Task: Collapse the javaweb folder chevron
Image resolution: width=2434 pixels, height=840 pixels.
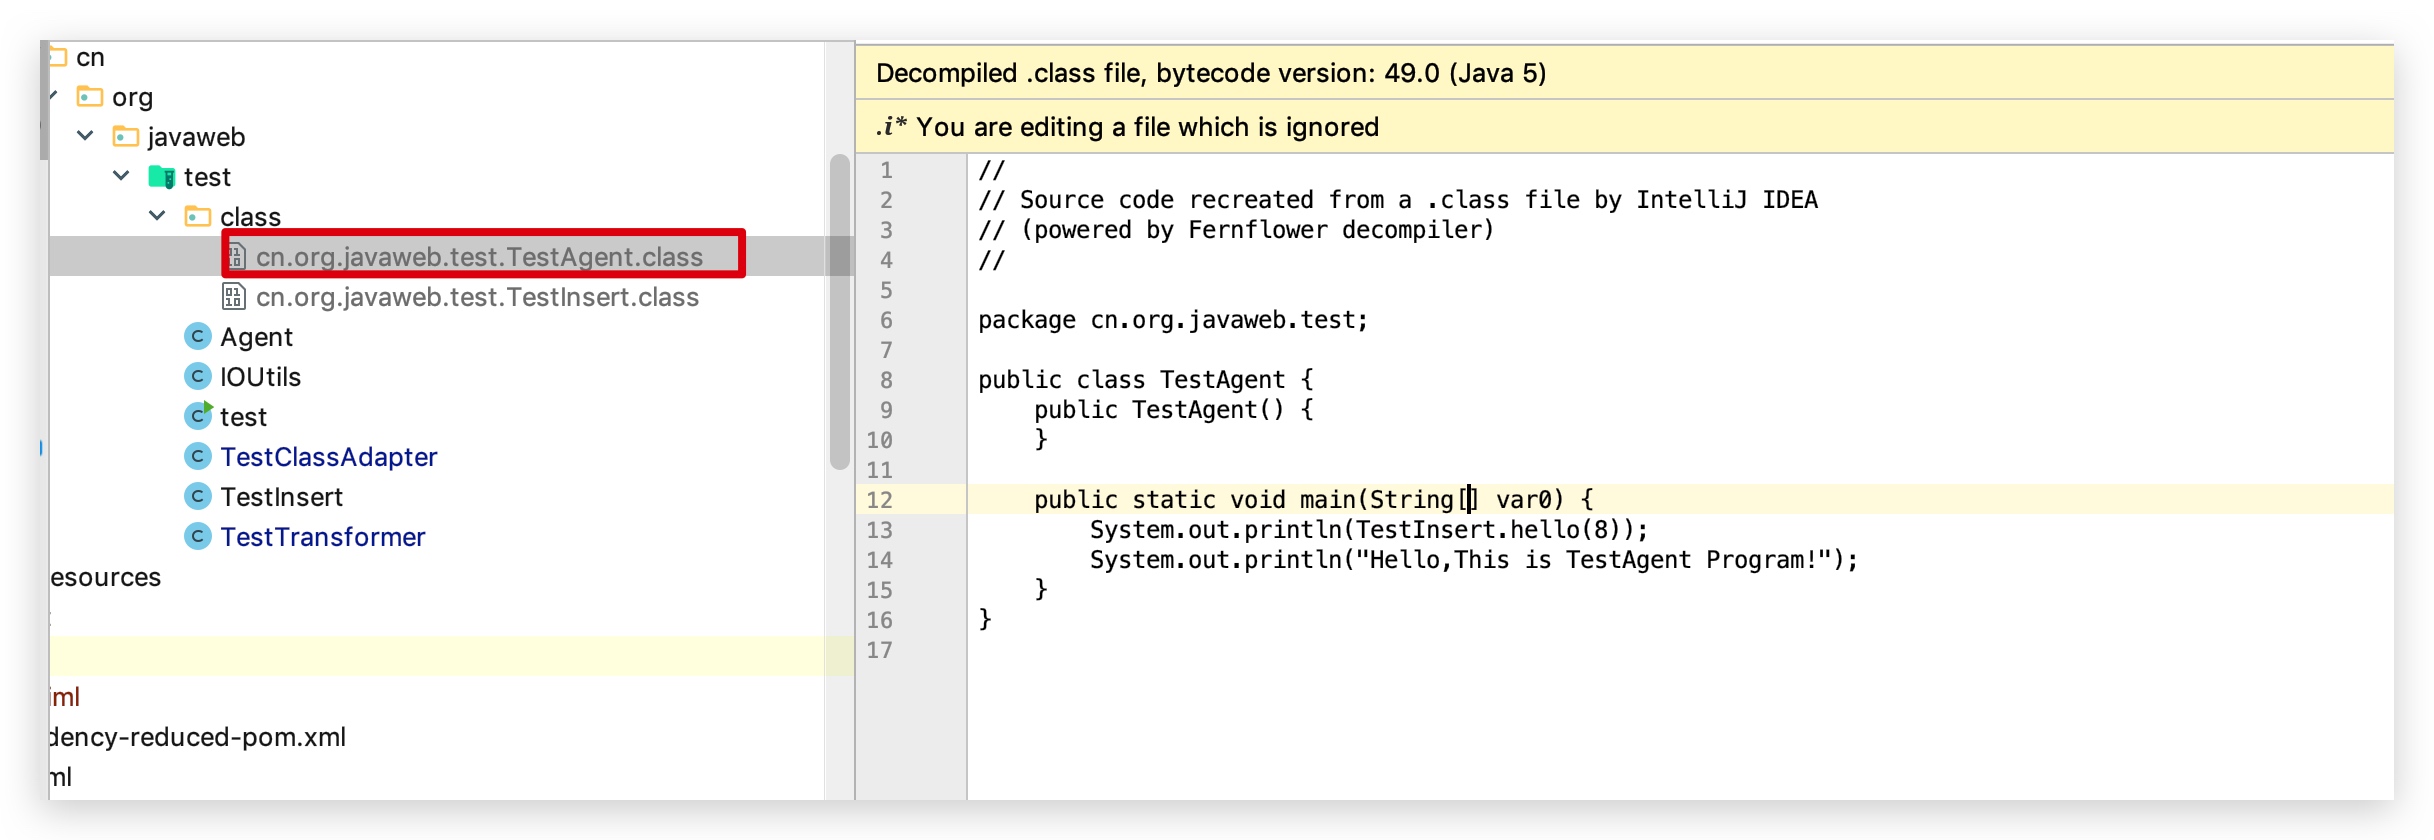Action: point(86,136)
